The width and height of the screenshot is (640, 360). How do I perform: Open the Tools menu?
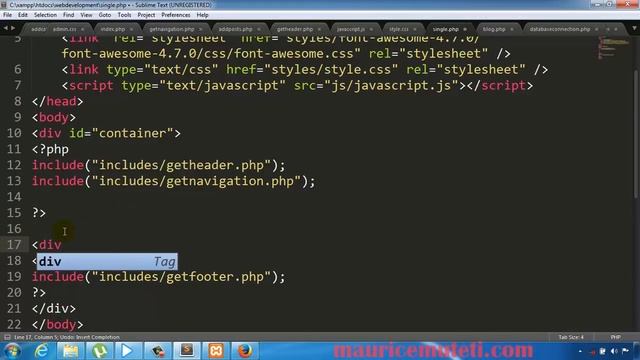coord(124,15)
